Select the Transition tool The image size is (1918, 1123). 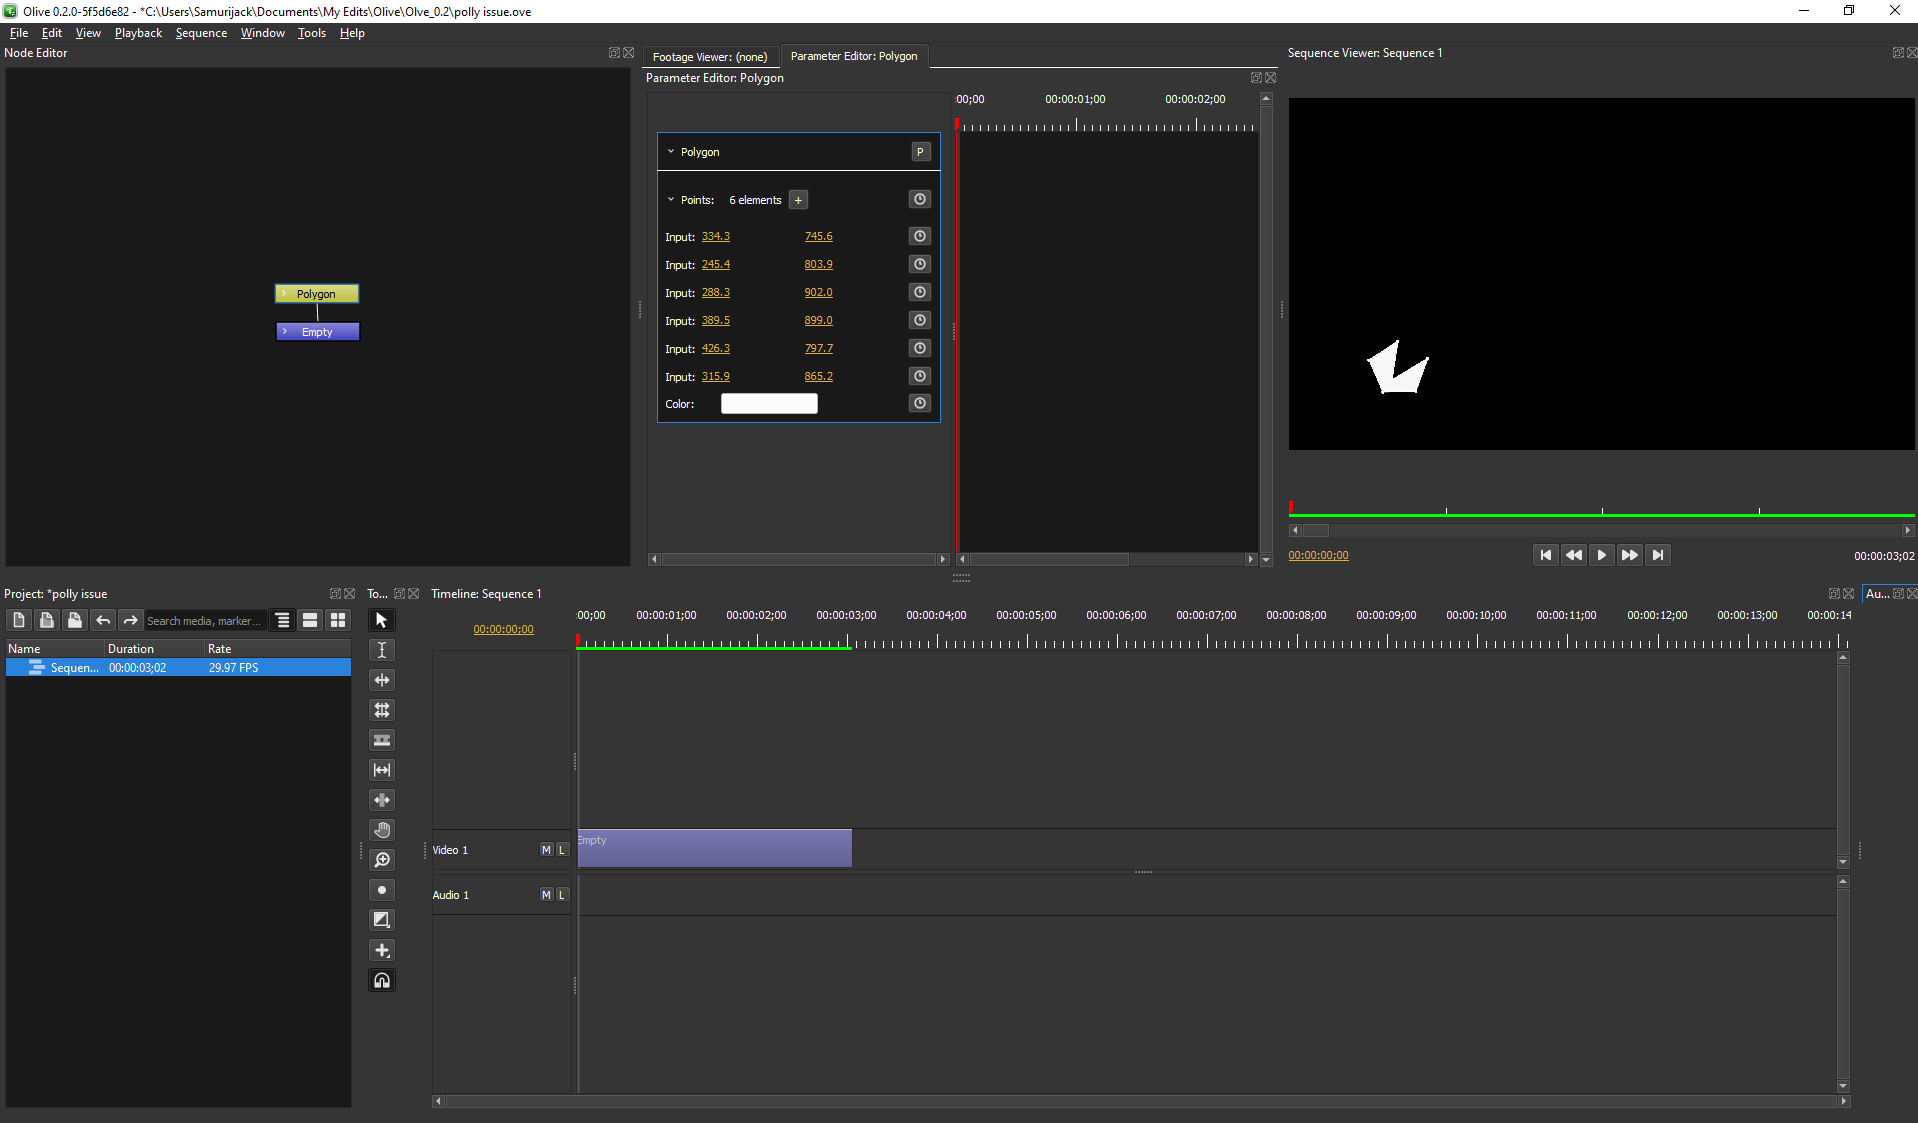[x=382, y=920]
